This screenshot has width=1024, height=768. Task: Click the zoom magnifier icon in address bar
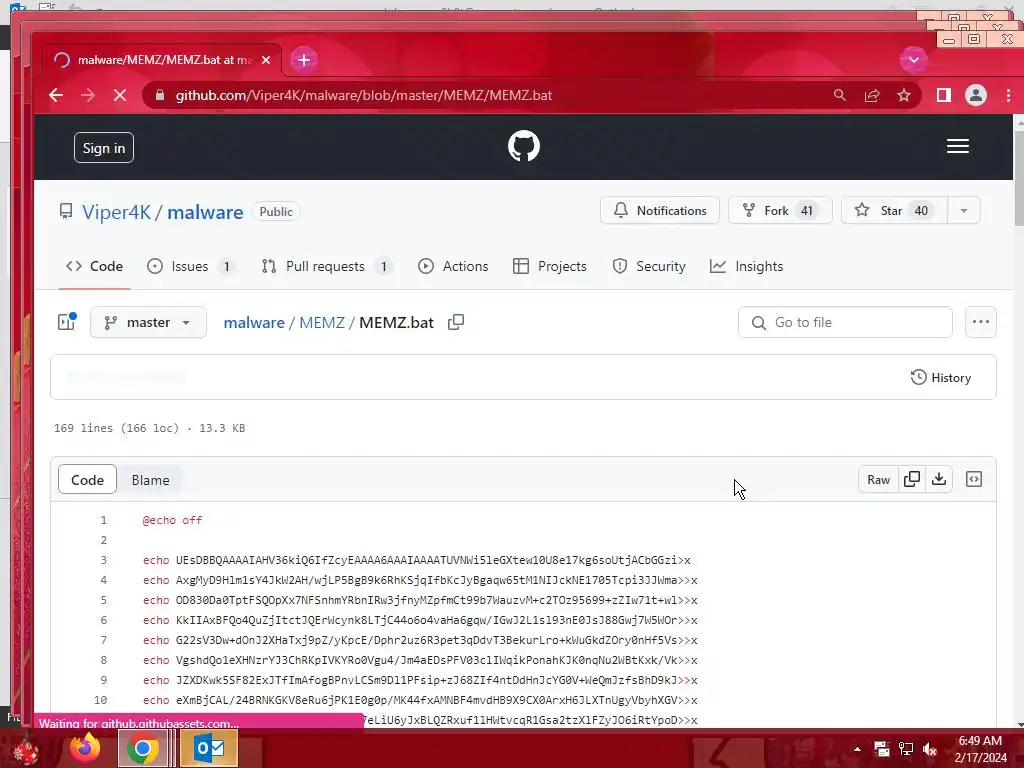pyautogui.click(x=840, y=95)
